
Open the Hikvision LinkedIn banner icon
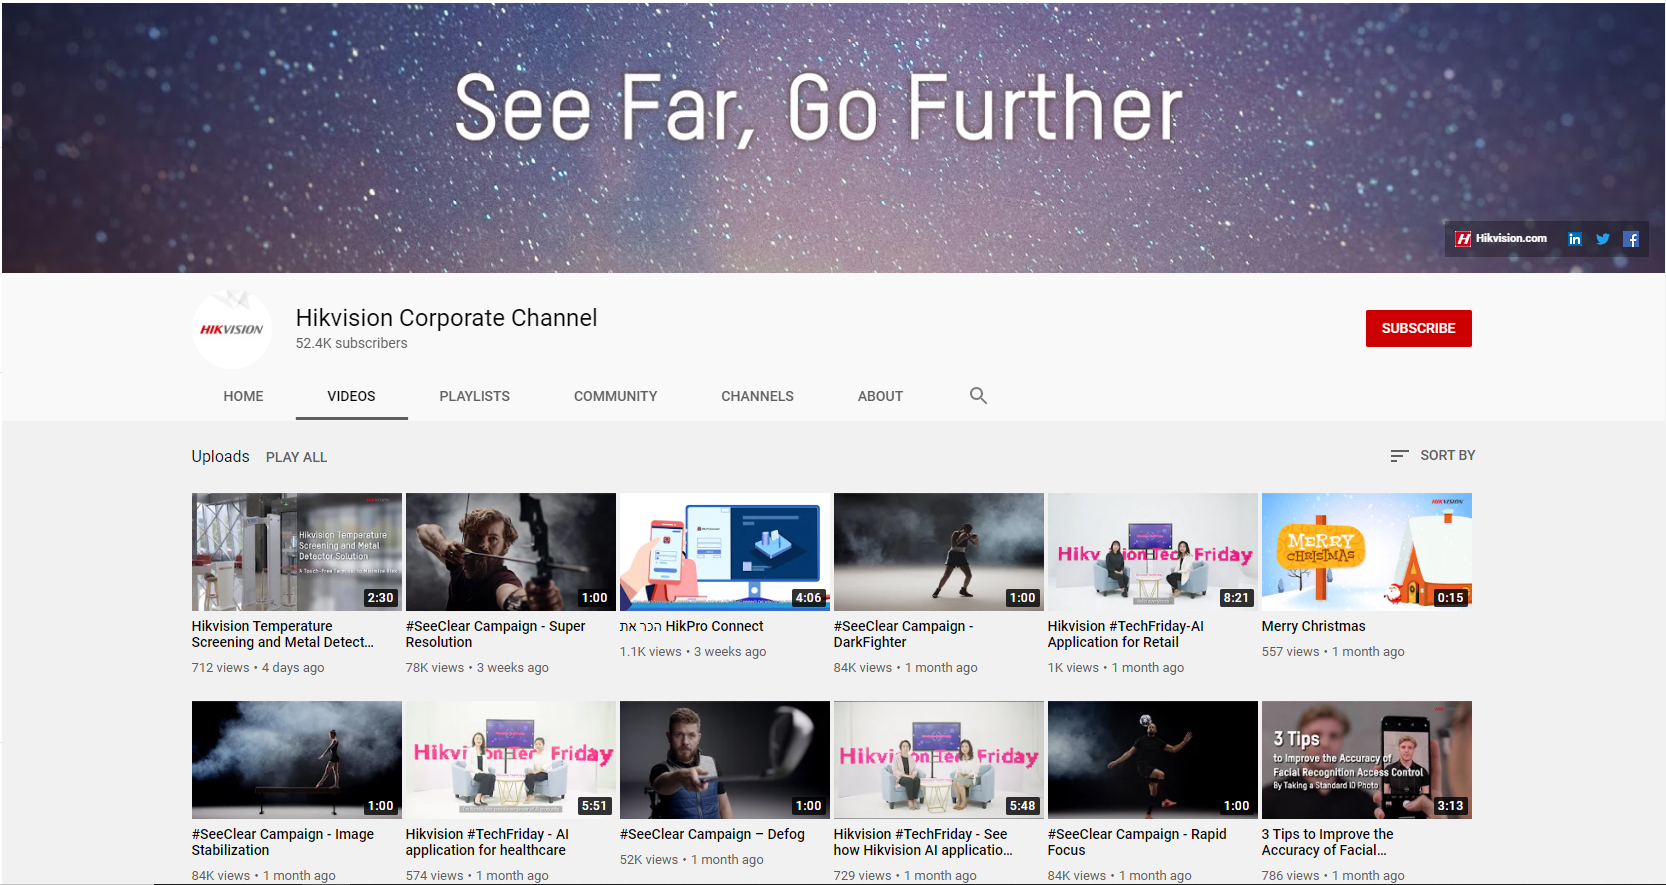click(x=1574, y=239)
